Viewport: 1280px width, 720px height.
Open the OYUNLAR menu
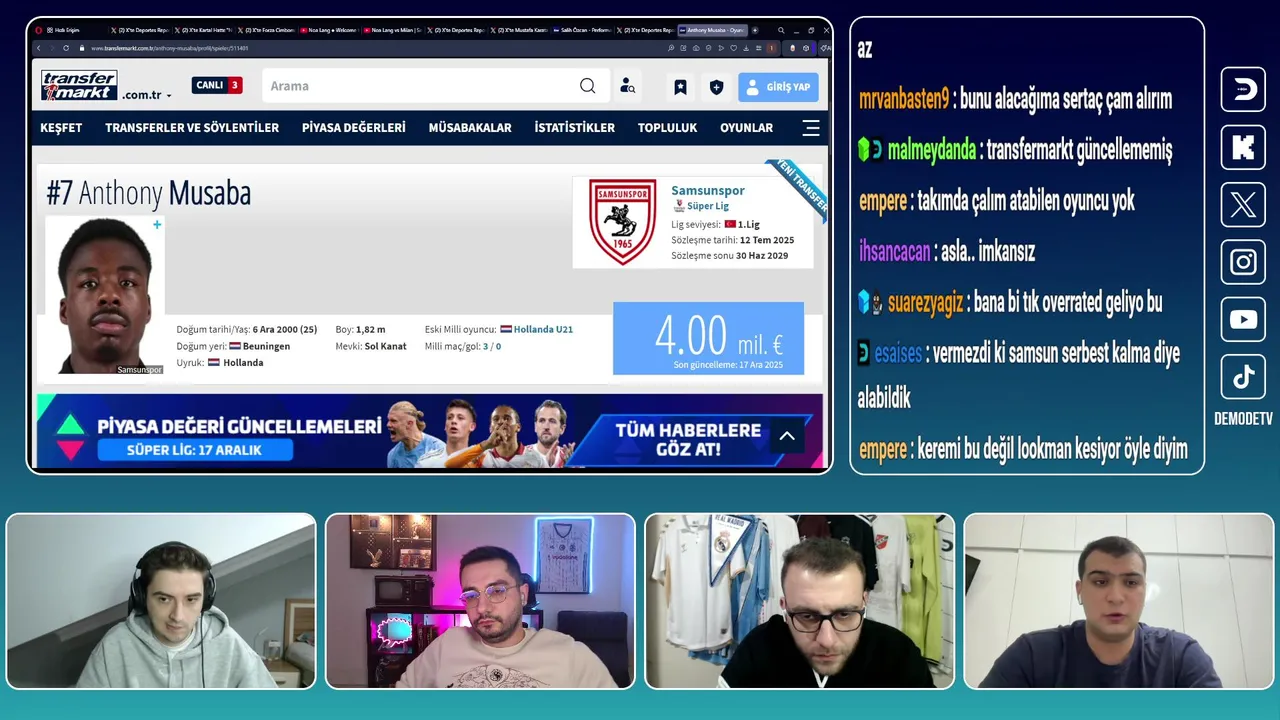click(x=746, y=128)
